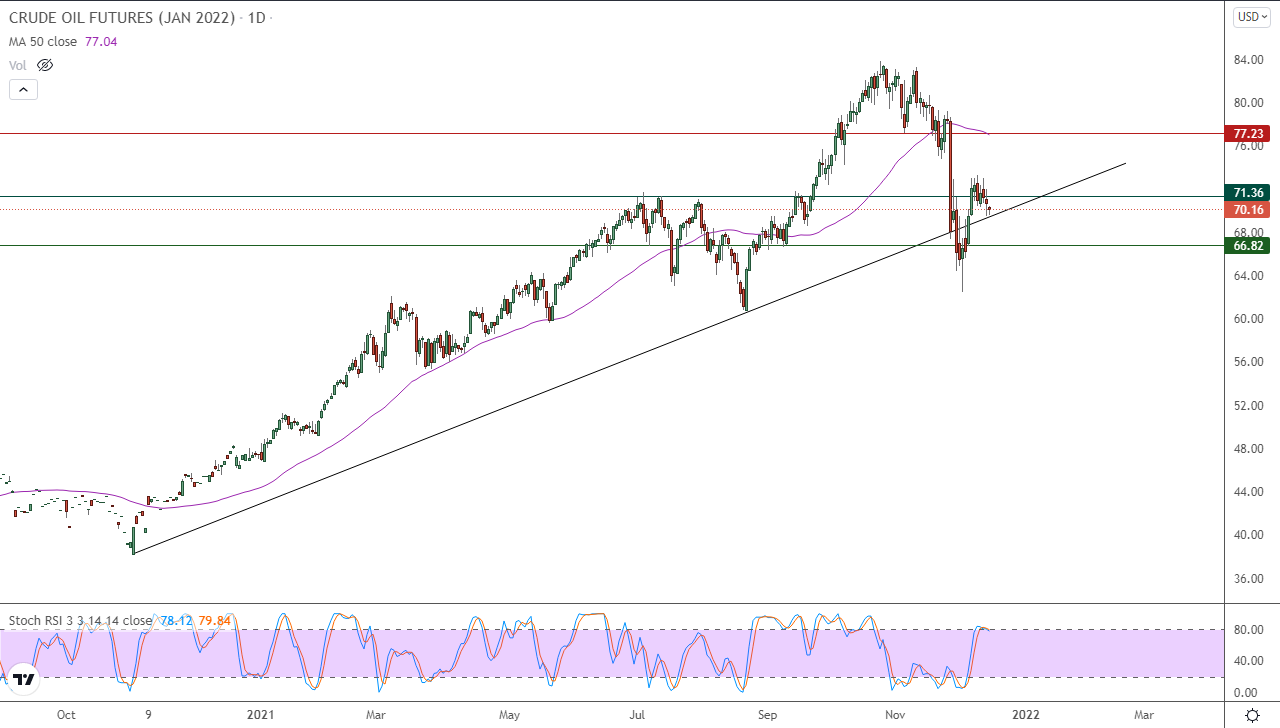The height and width of the screenshot is (728, 1280).
Task: Open chart settings gear icon
Action: click(x=1252, y=715)
